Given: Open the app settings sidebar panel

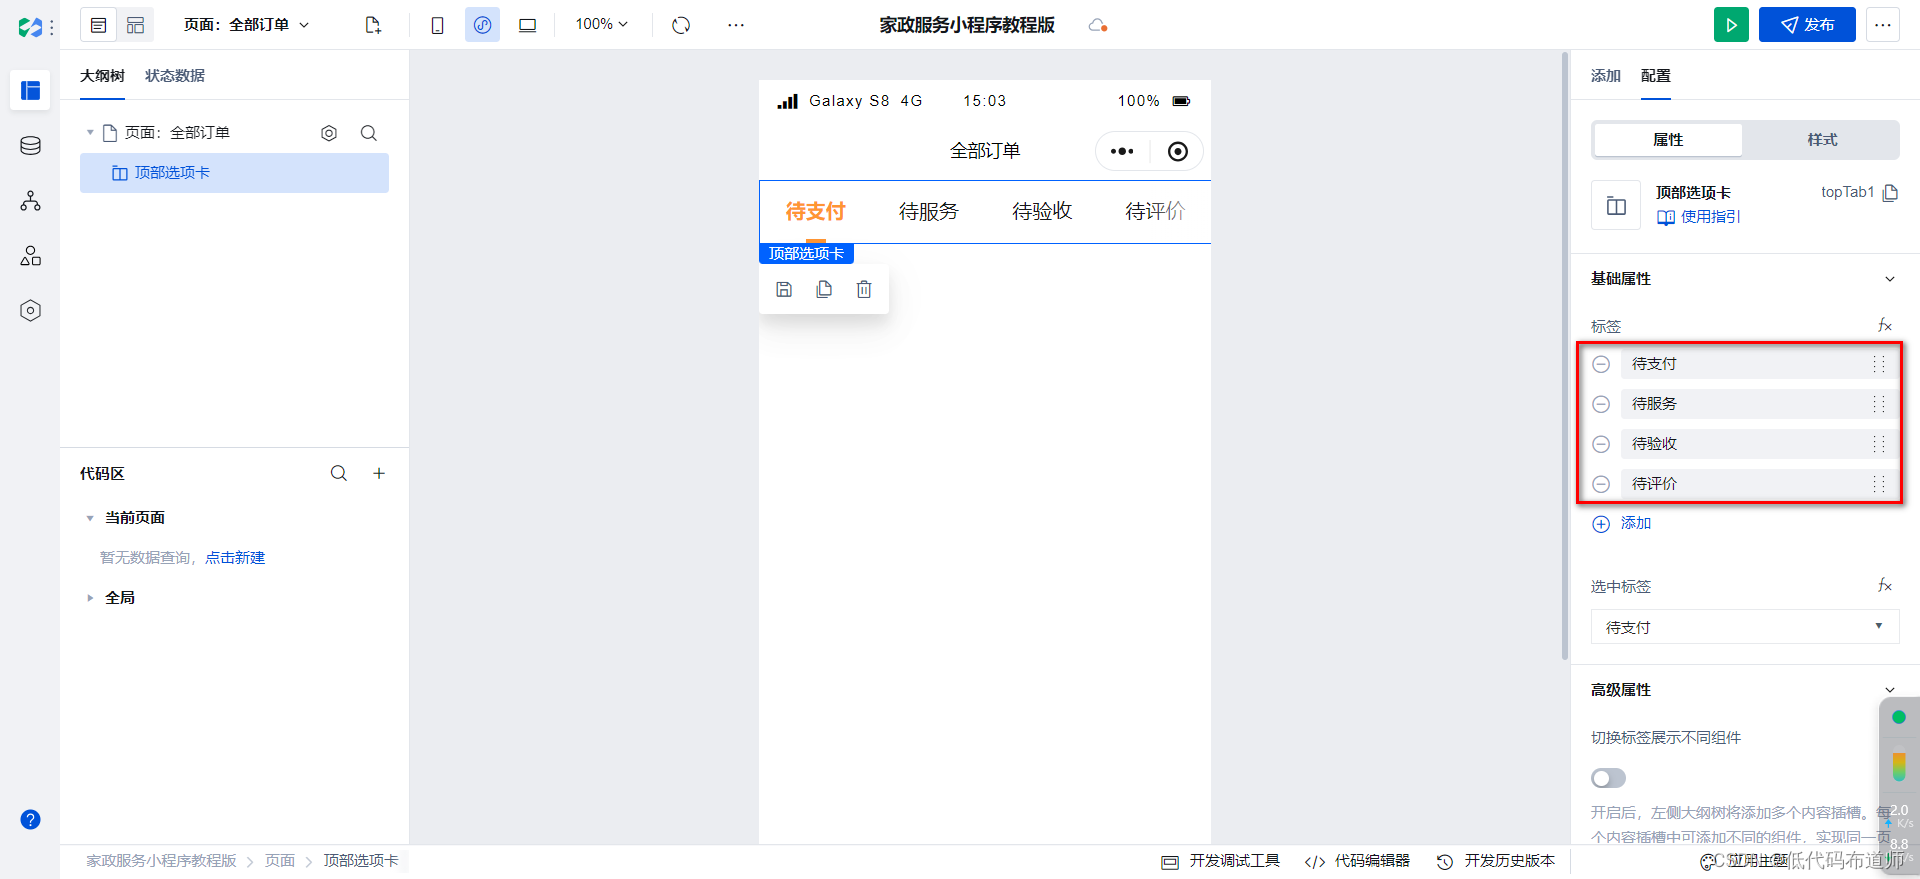Looking at the screenshot, I should (x=30, y=311).
